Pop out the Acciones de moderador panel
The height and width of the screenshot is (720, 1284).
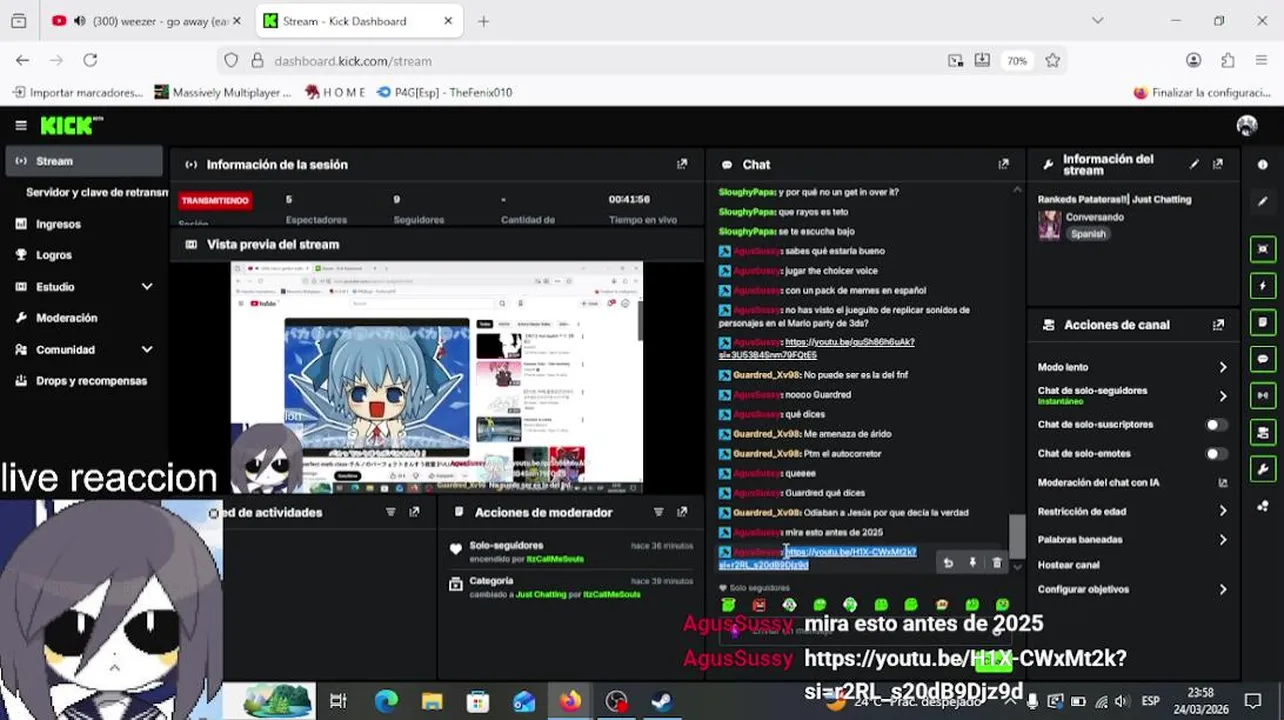coord(682,512)
